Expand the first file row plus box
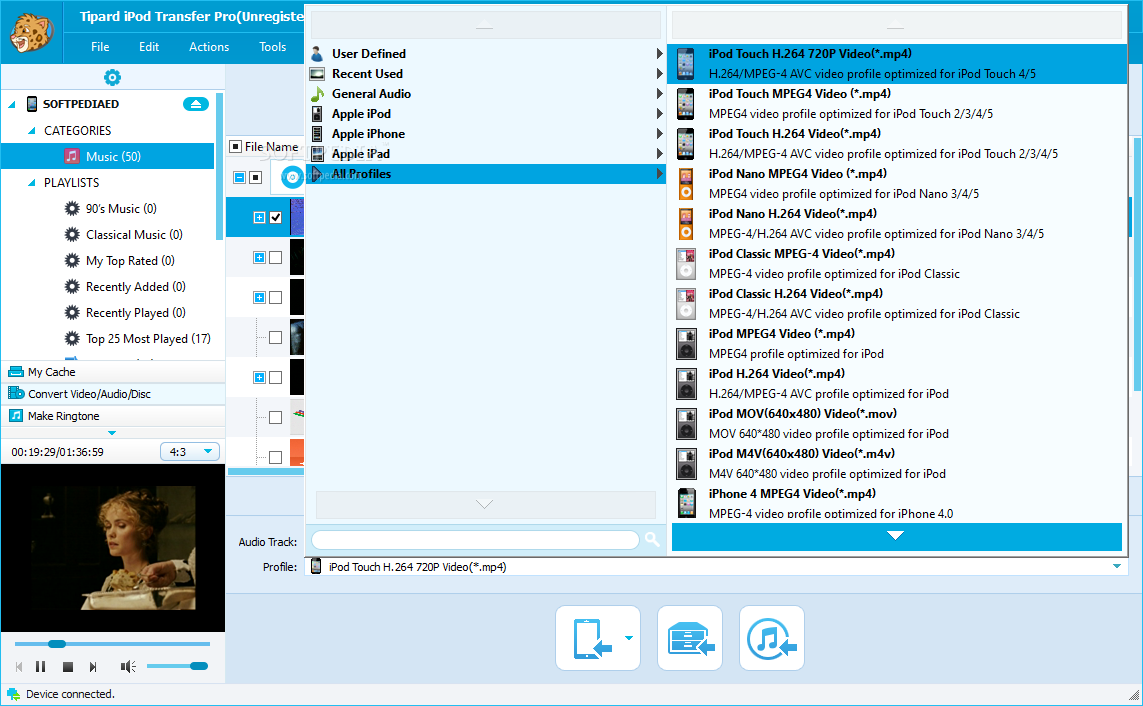1143x706 pixels. [259, 217]
